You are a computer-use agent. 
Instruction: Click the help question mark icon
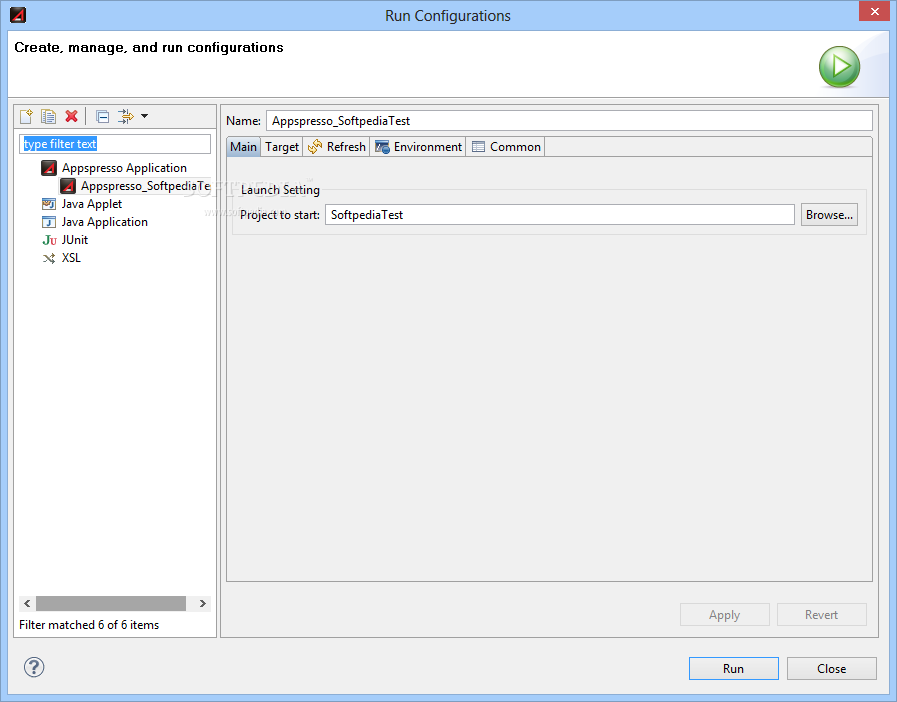(x=34, y=667)
